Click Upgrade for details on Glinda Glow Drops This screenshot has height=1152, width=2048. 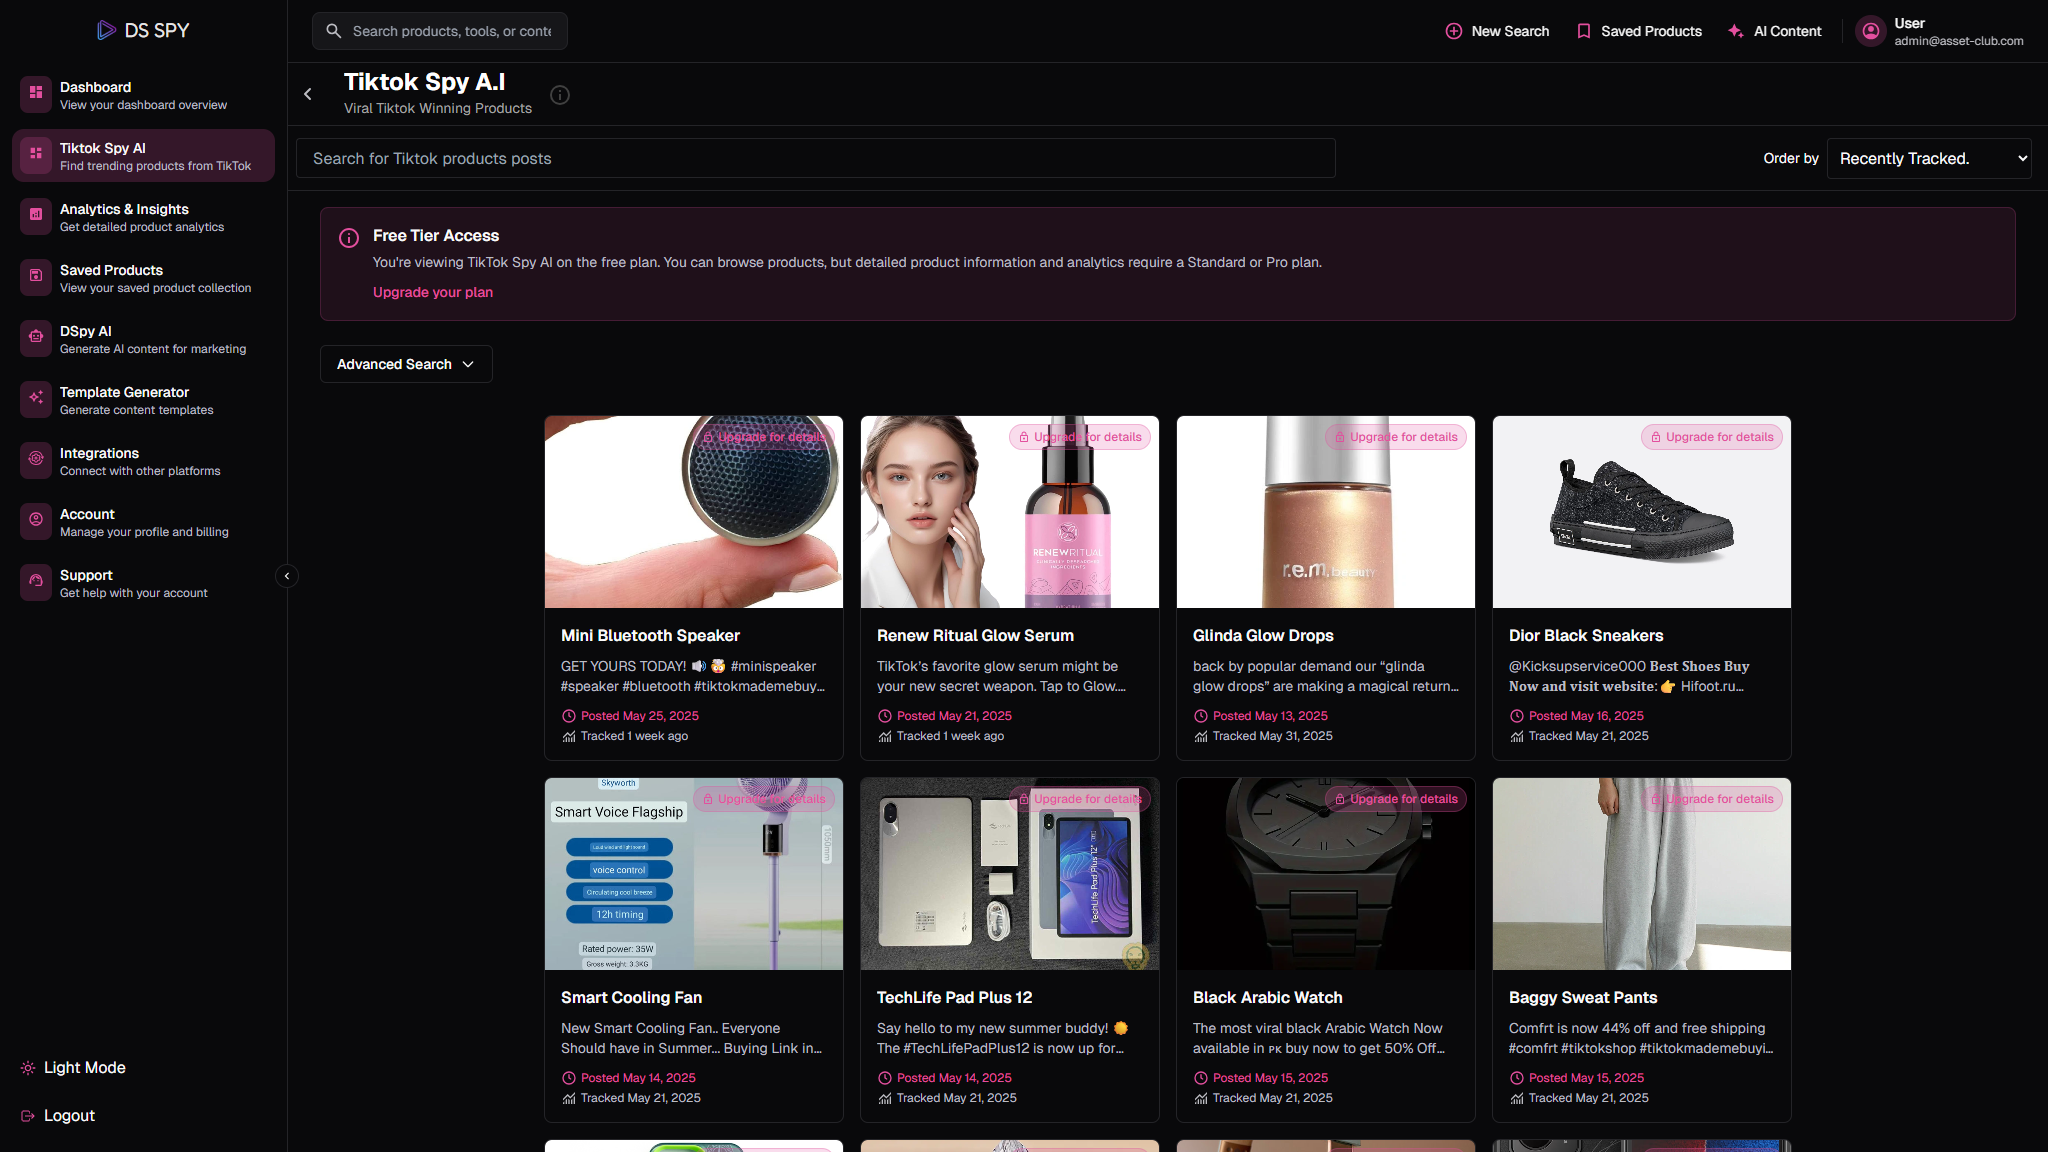(1396, 437)
